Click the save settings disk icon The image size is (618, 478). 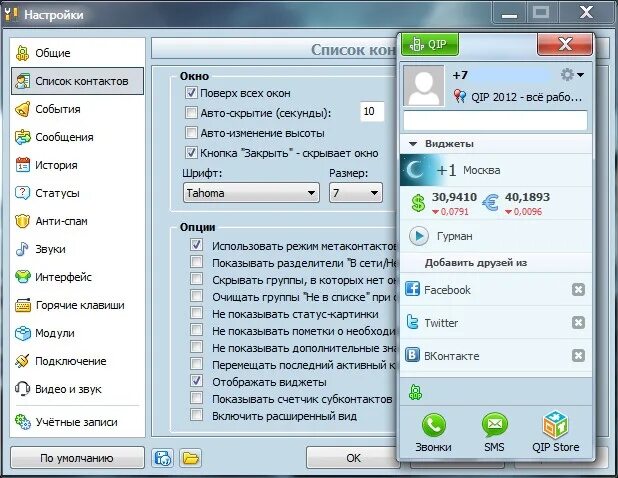[162, 458]
